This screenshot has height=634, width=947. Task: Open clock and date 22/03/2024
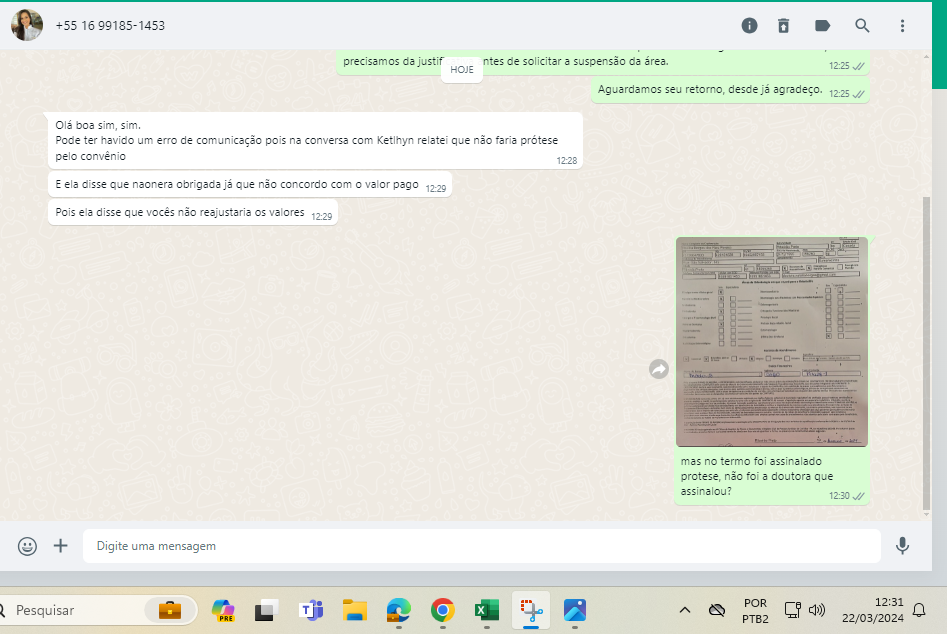pyautogui.click(x=873, y=610)
